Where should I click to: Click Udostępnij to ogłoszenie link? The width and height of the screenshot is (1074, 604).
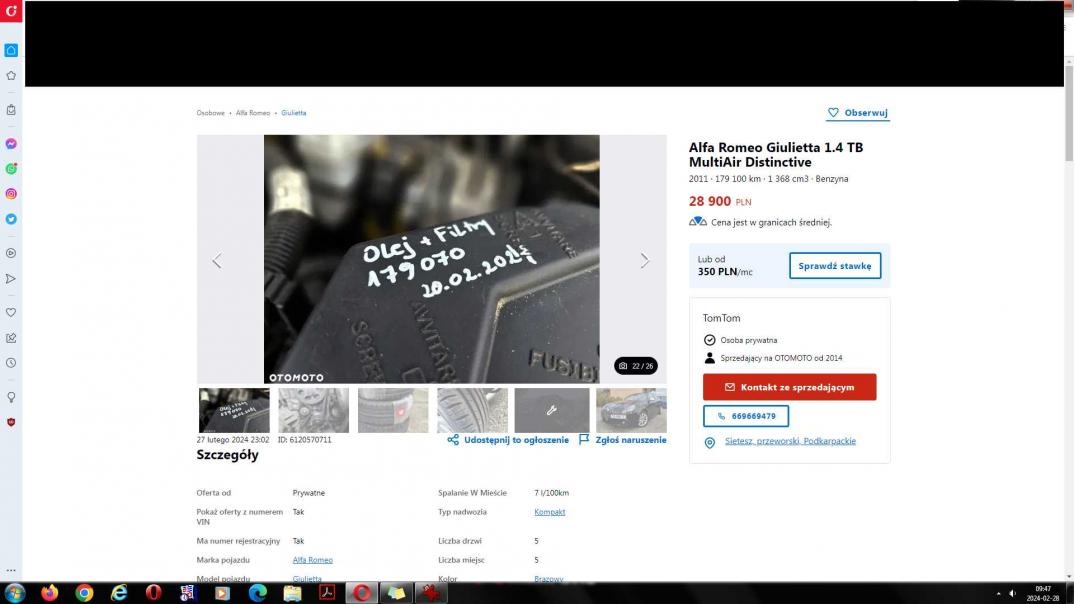tap(508, 440)
